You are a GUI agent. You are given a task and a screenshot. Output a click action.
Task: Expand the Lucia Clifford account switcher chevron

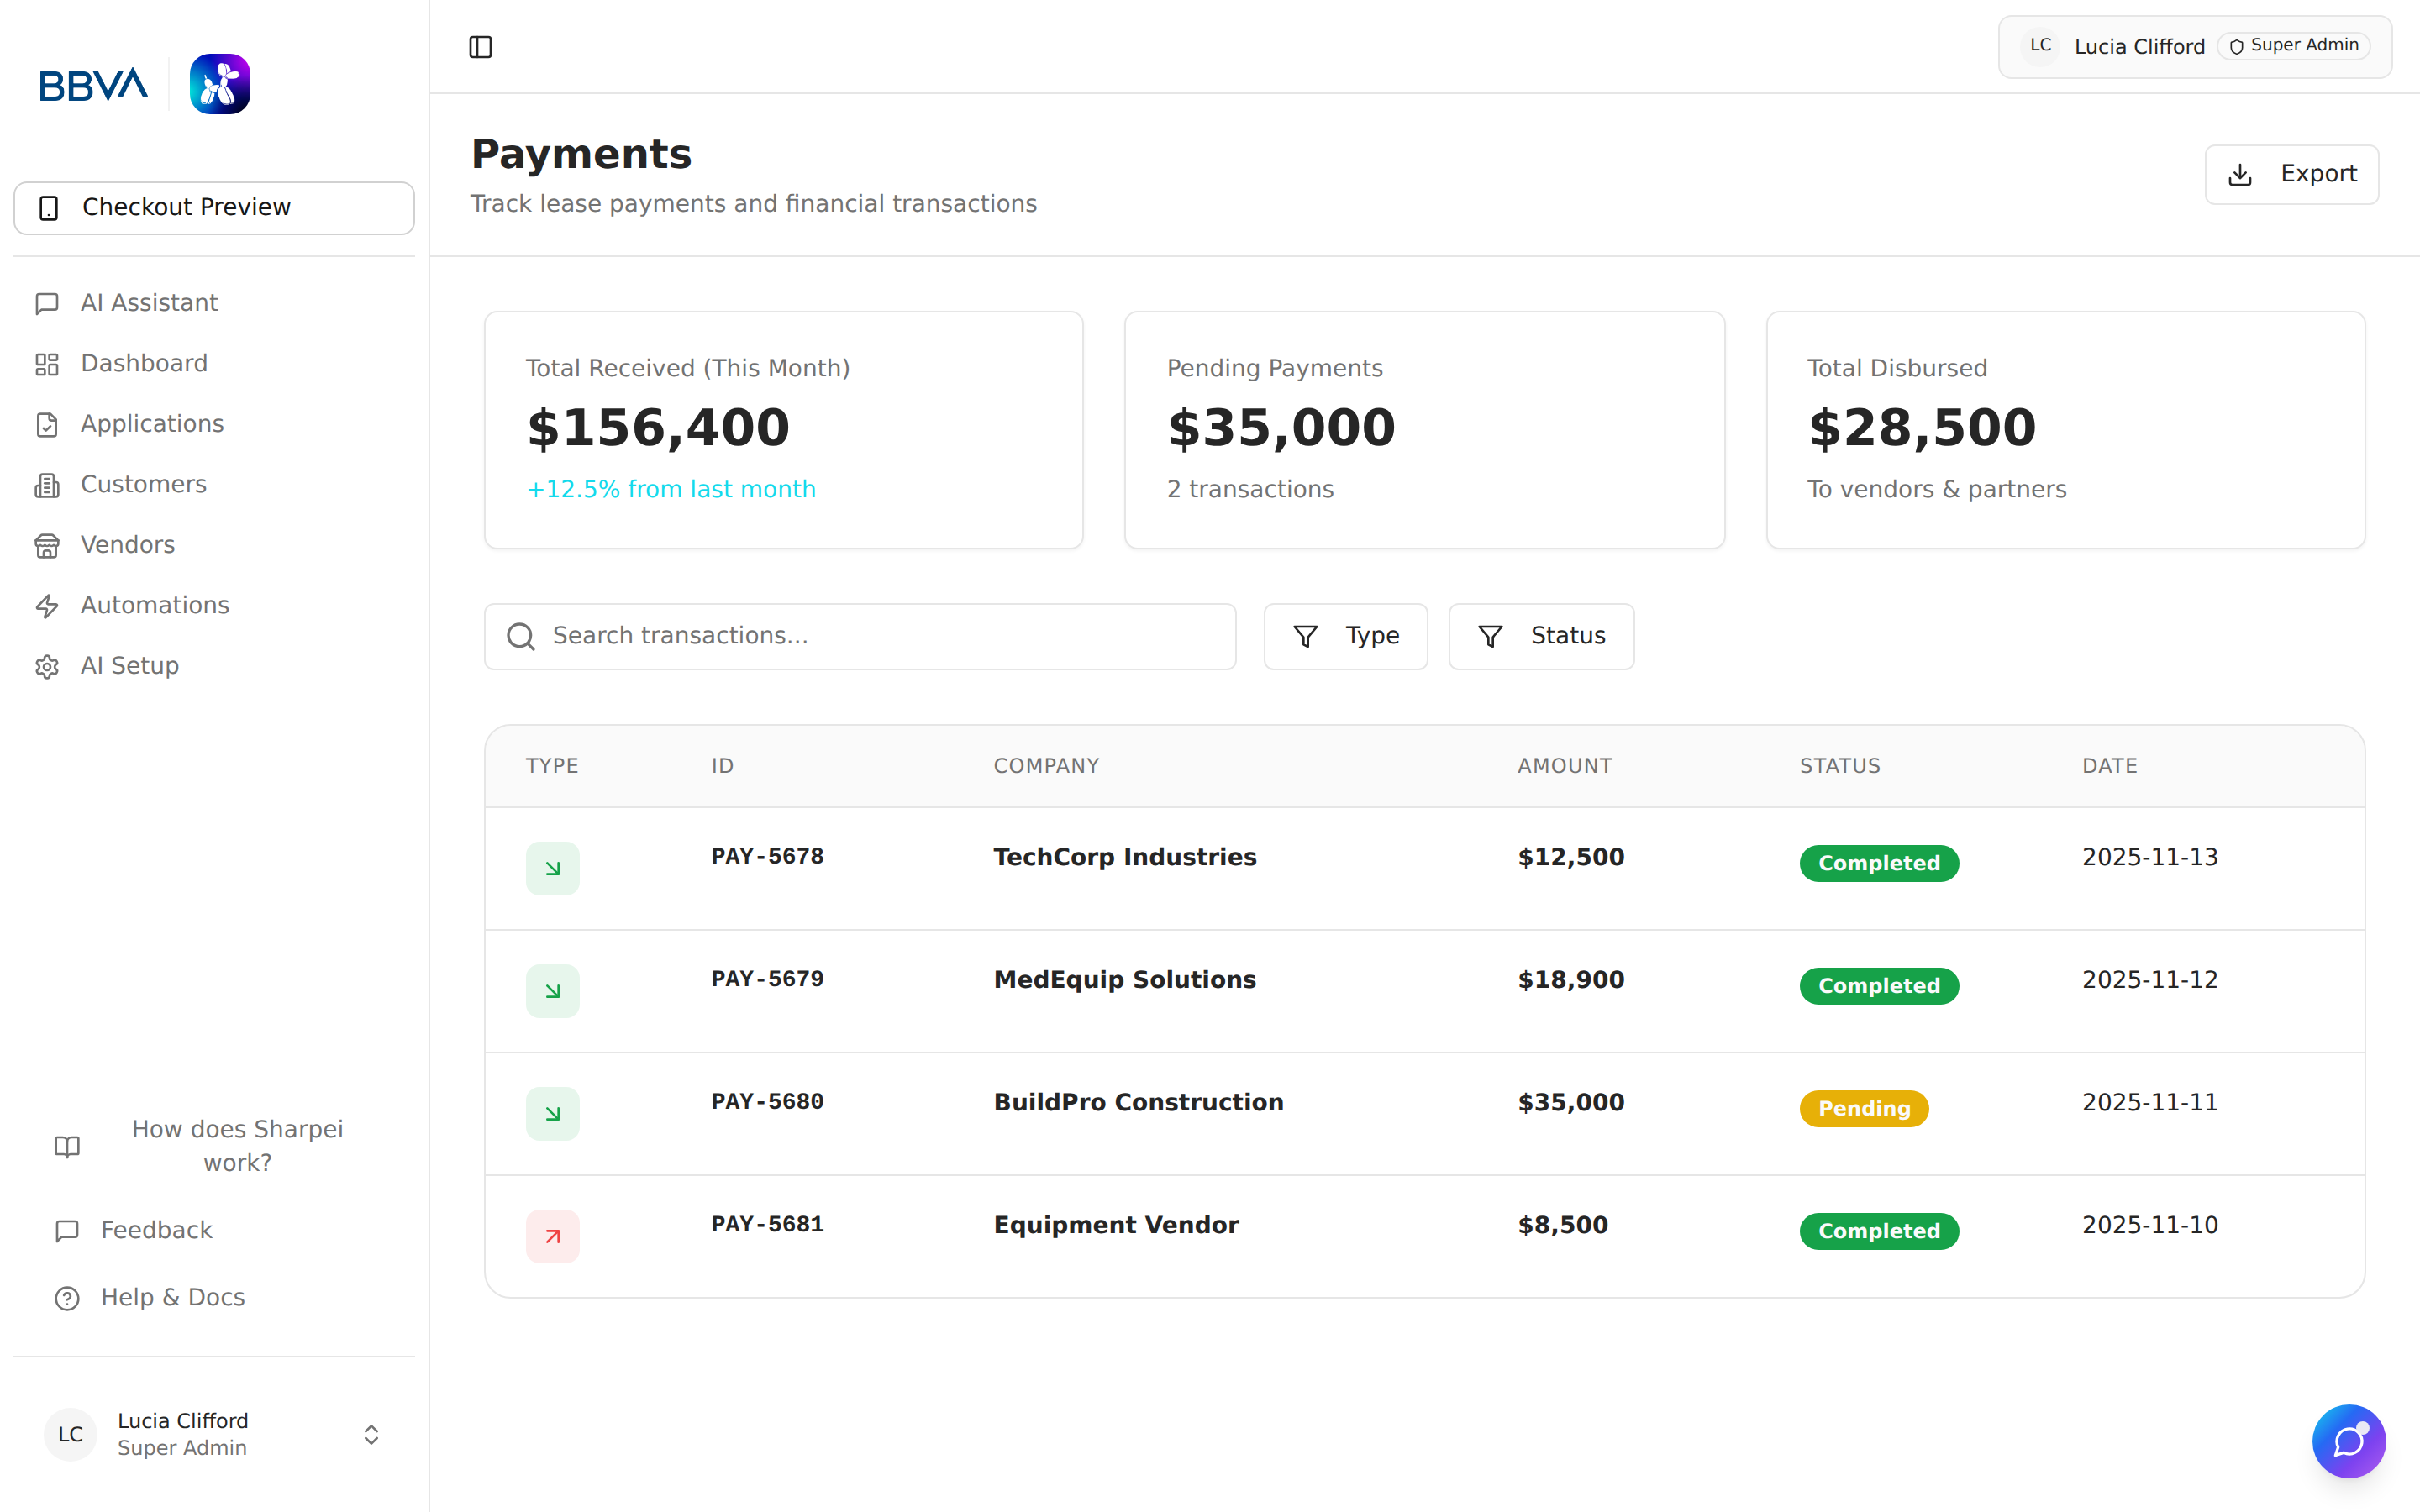click(370, 1434)
